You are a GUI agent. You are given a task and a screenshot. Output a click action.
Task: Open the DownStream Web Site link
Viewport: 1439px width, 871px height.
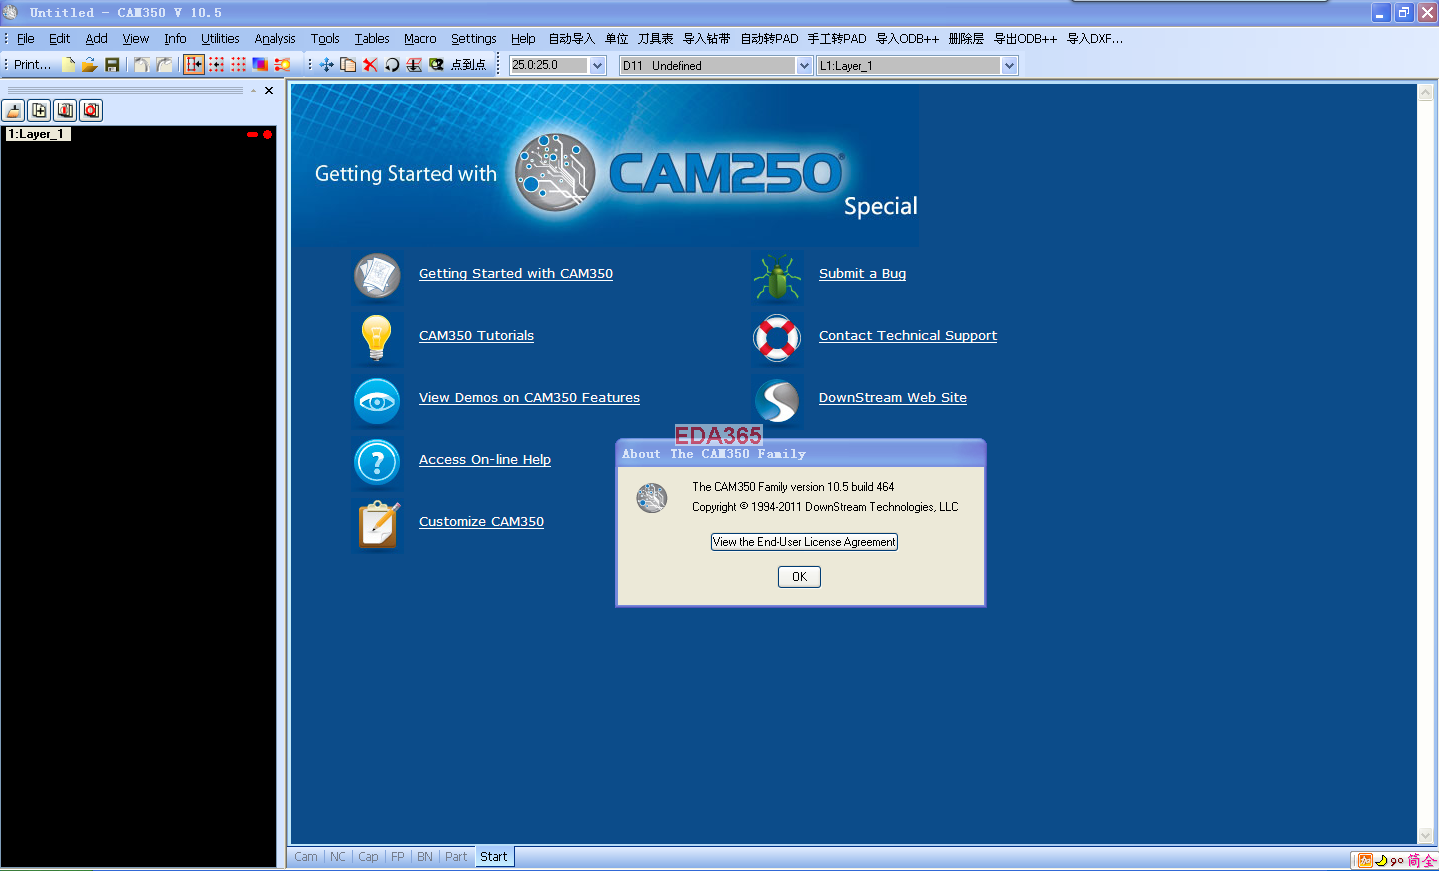click(x=893, y=398)
